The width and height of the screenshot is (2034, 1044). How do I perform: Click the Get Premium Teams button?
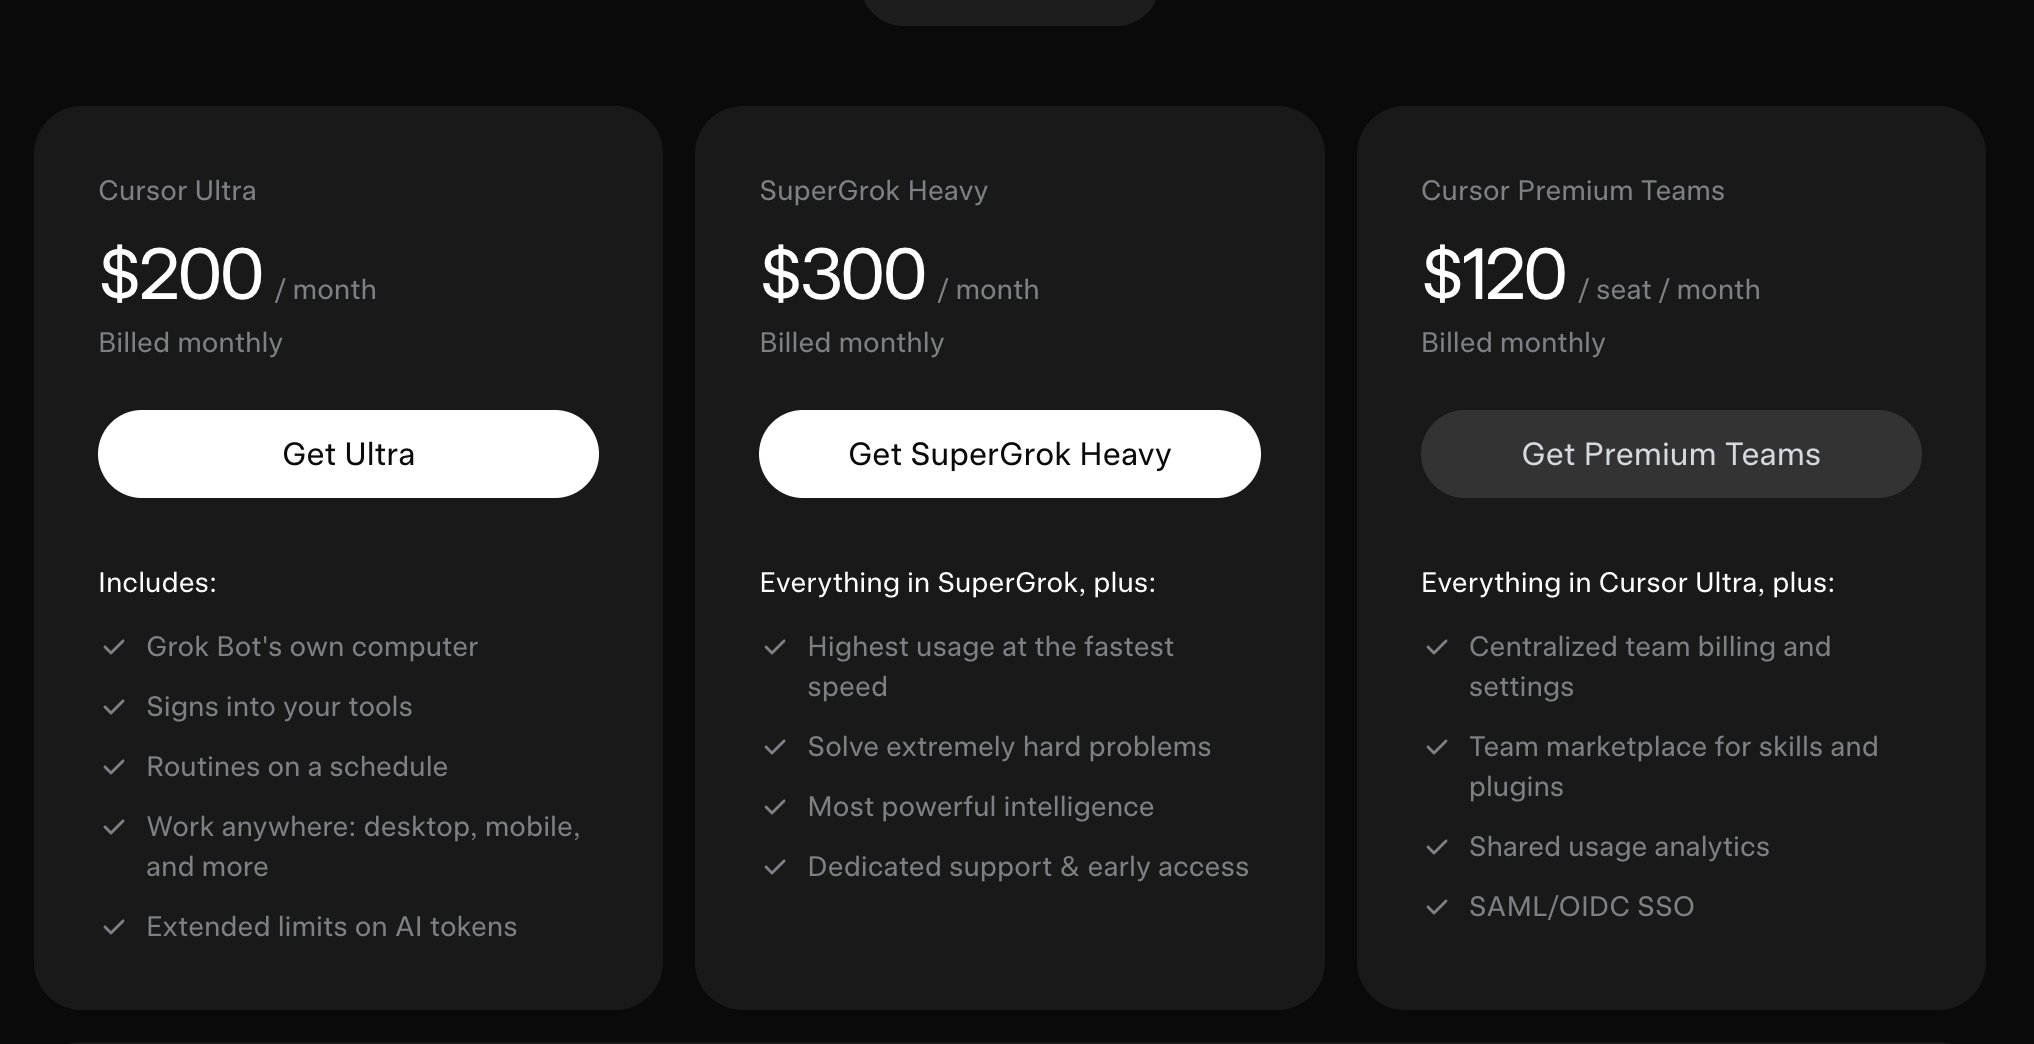click(x=1671, y=454)
